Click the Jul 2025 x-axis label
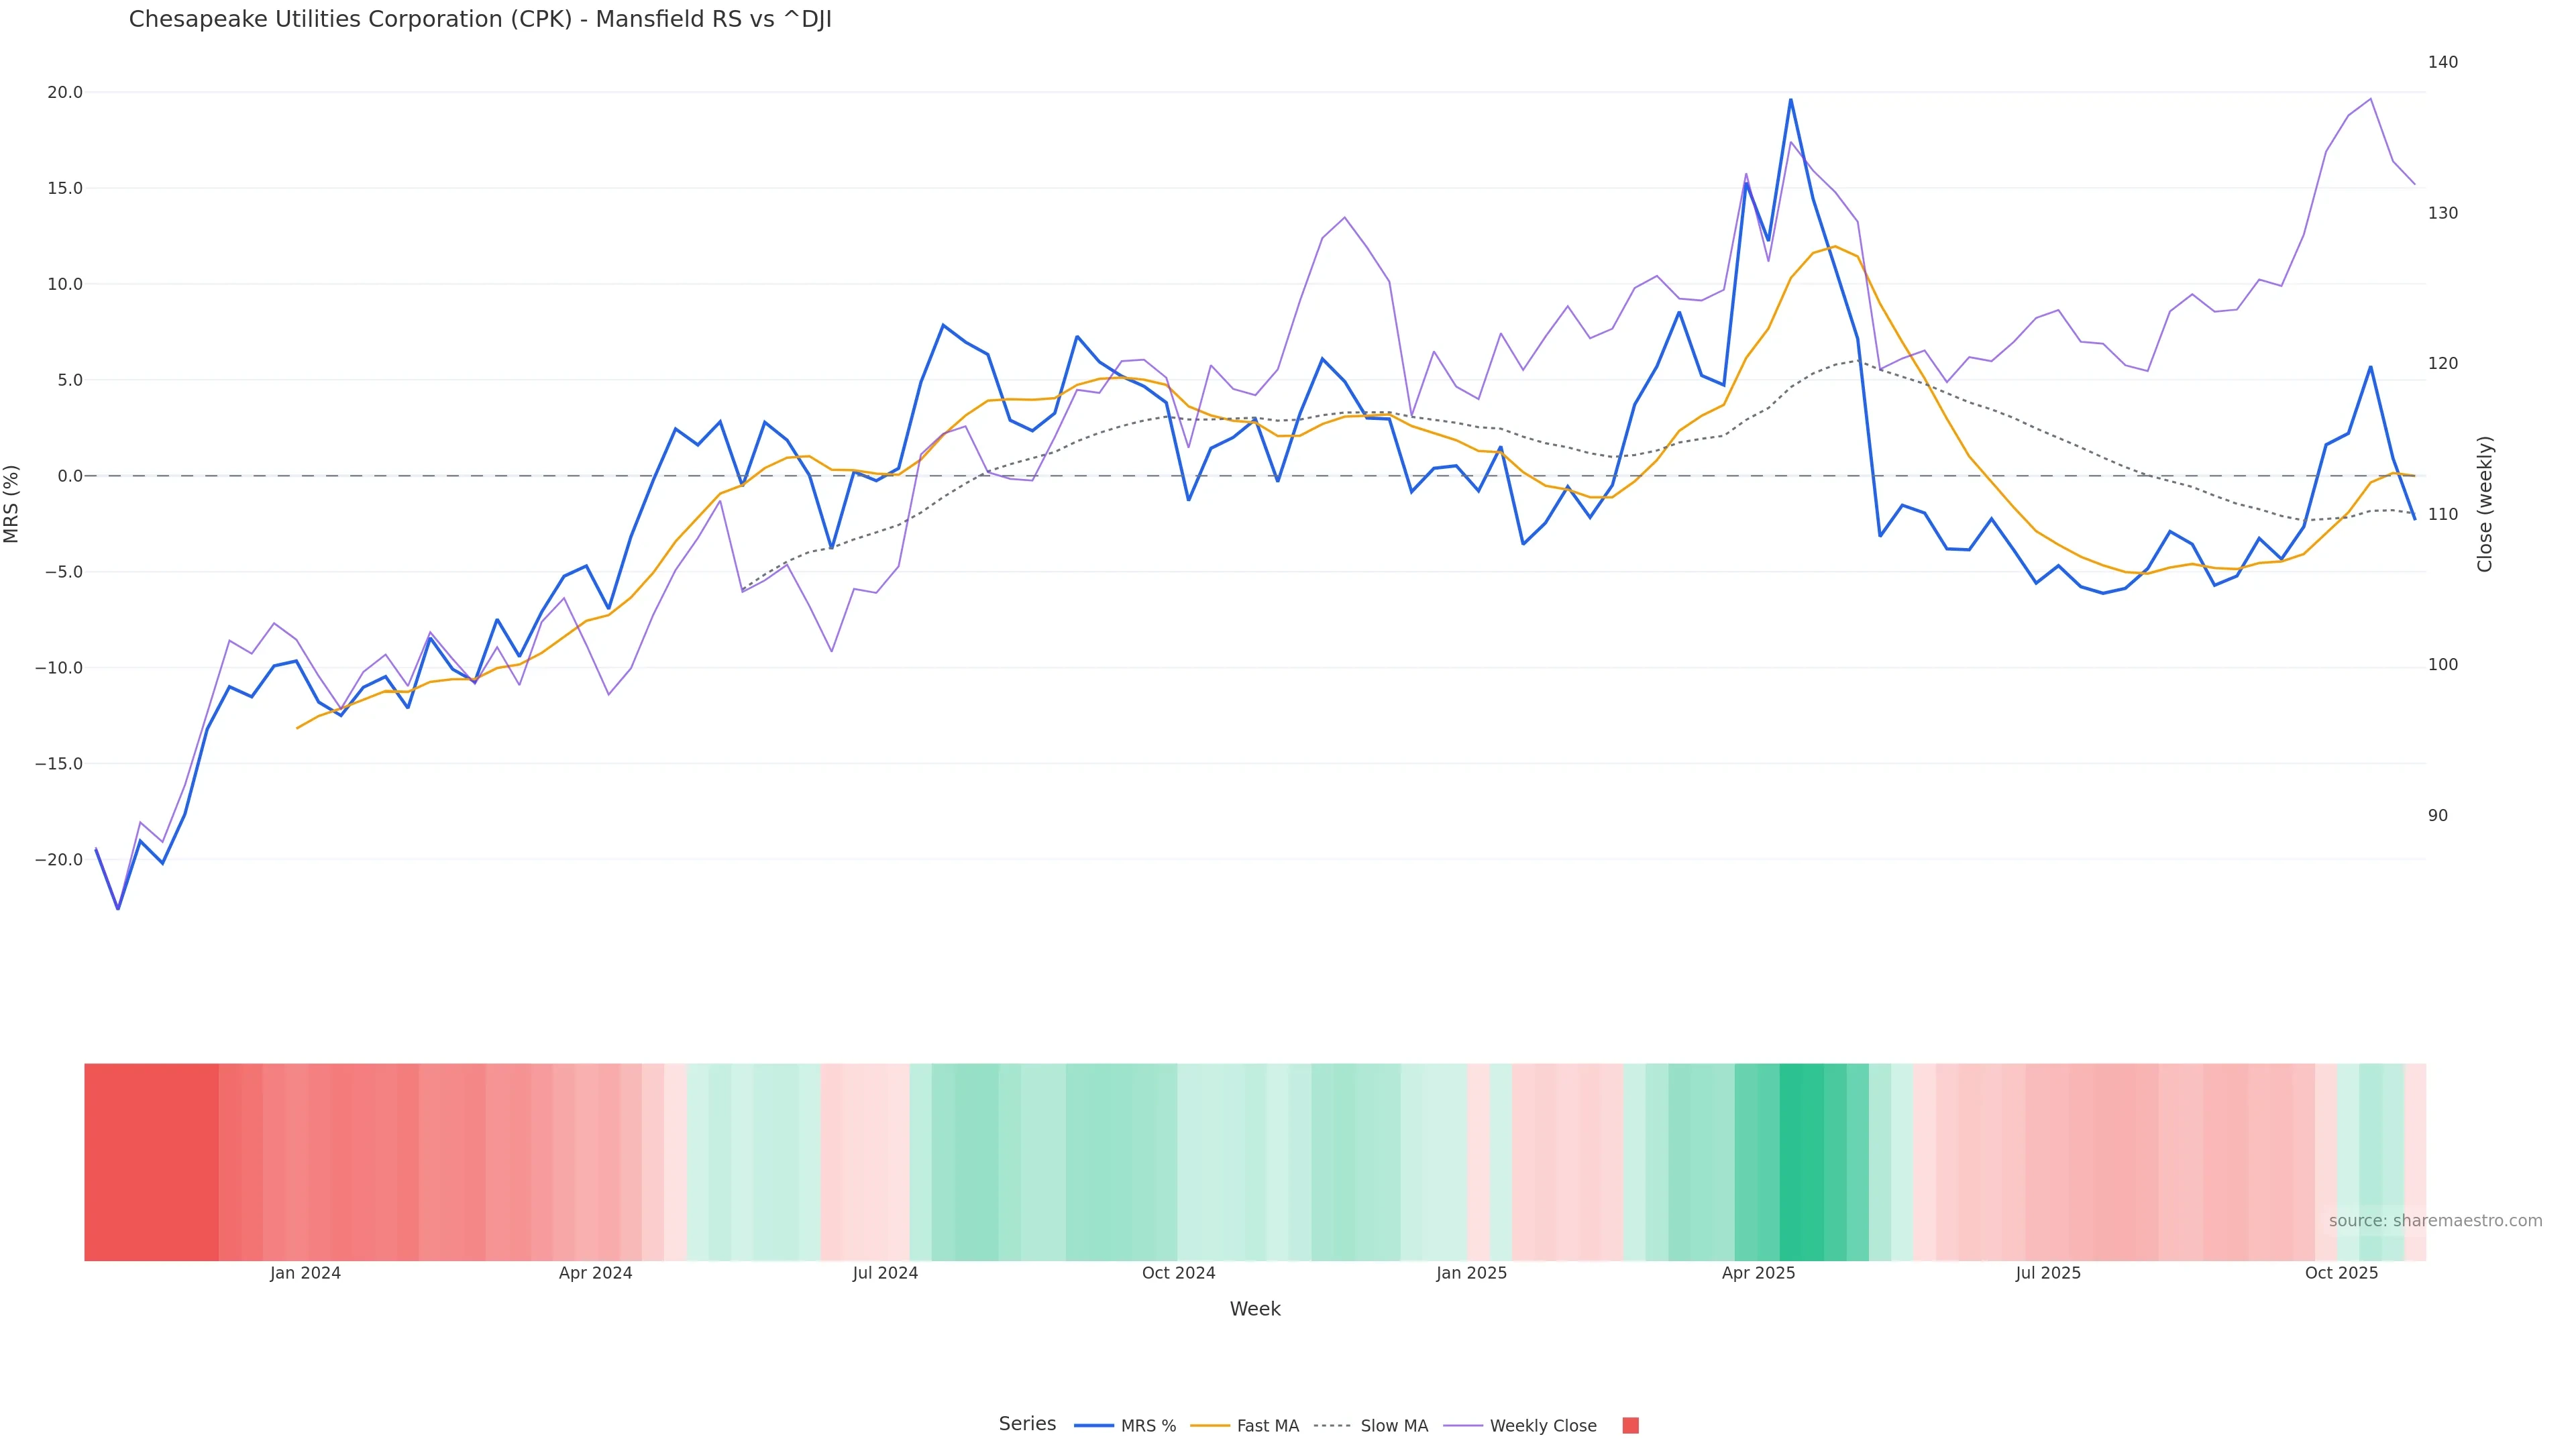The width and height of the screenshot is (2576, 1449). [x=2048, y=1273]
